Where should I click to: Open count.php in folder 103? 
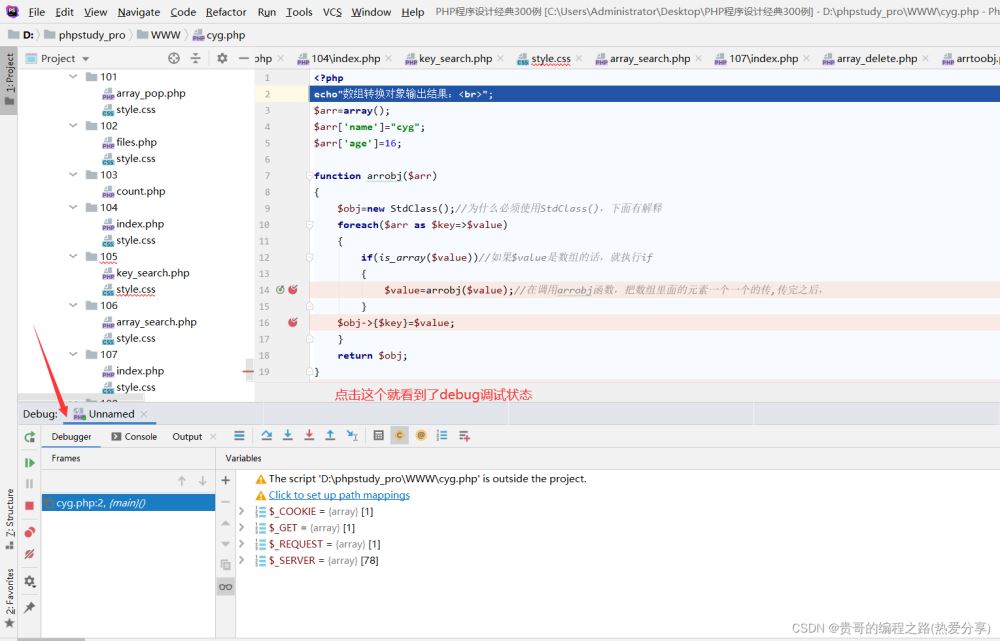click(x=140, y=191)
